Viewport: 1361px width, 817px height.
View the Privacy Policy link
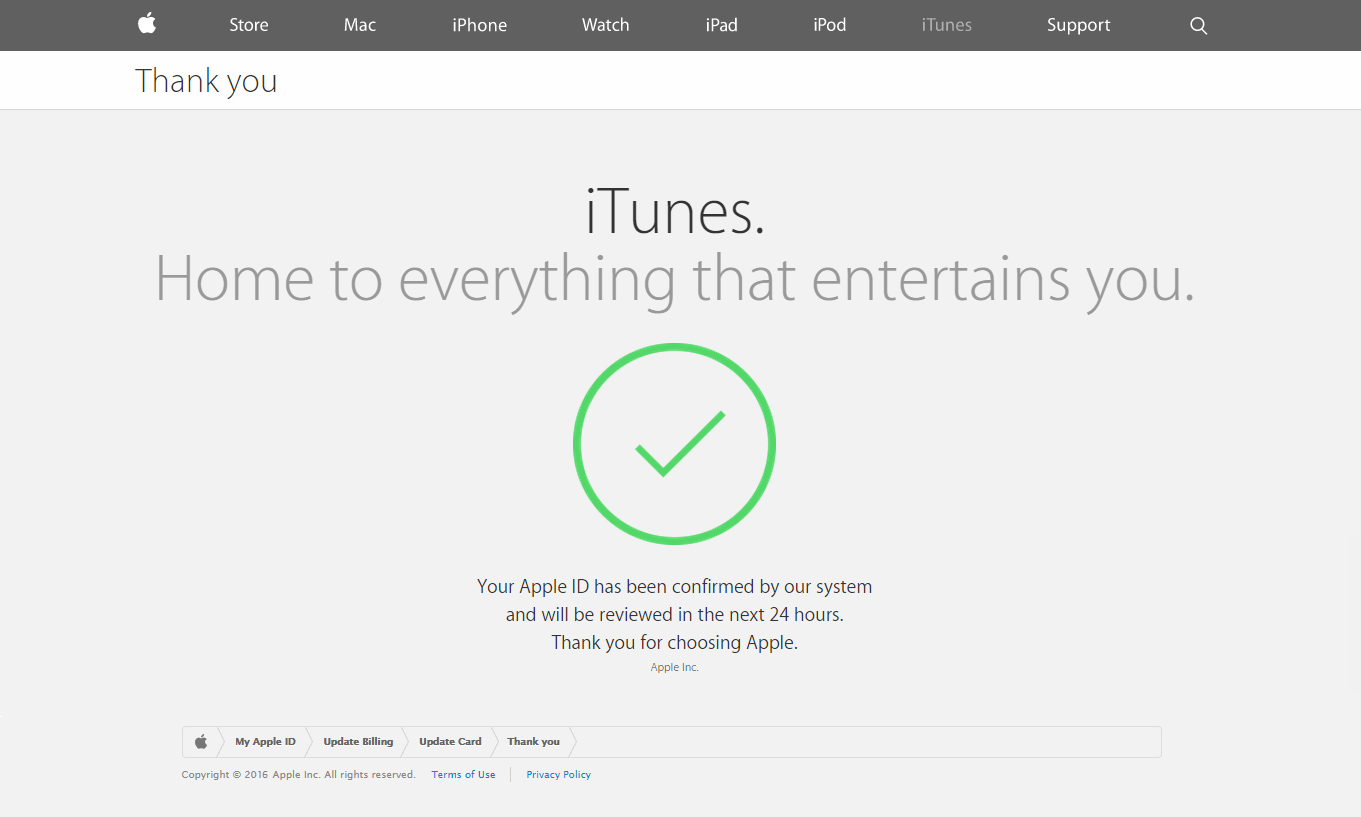(558, 775)
